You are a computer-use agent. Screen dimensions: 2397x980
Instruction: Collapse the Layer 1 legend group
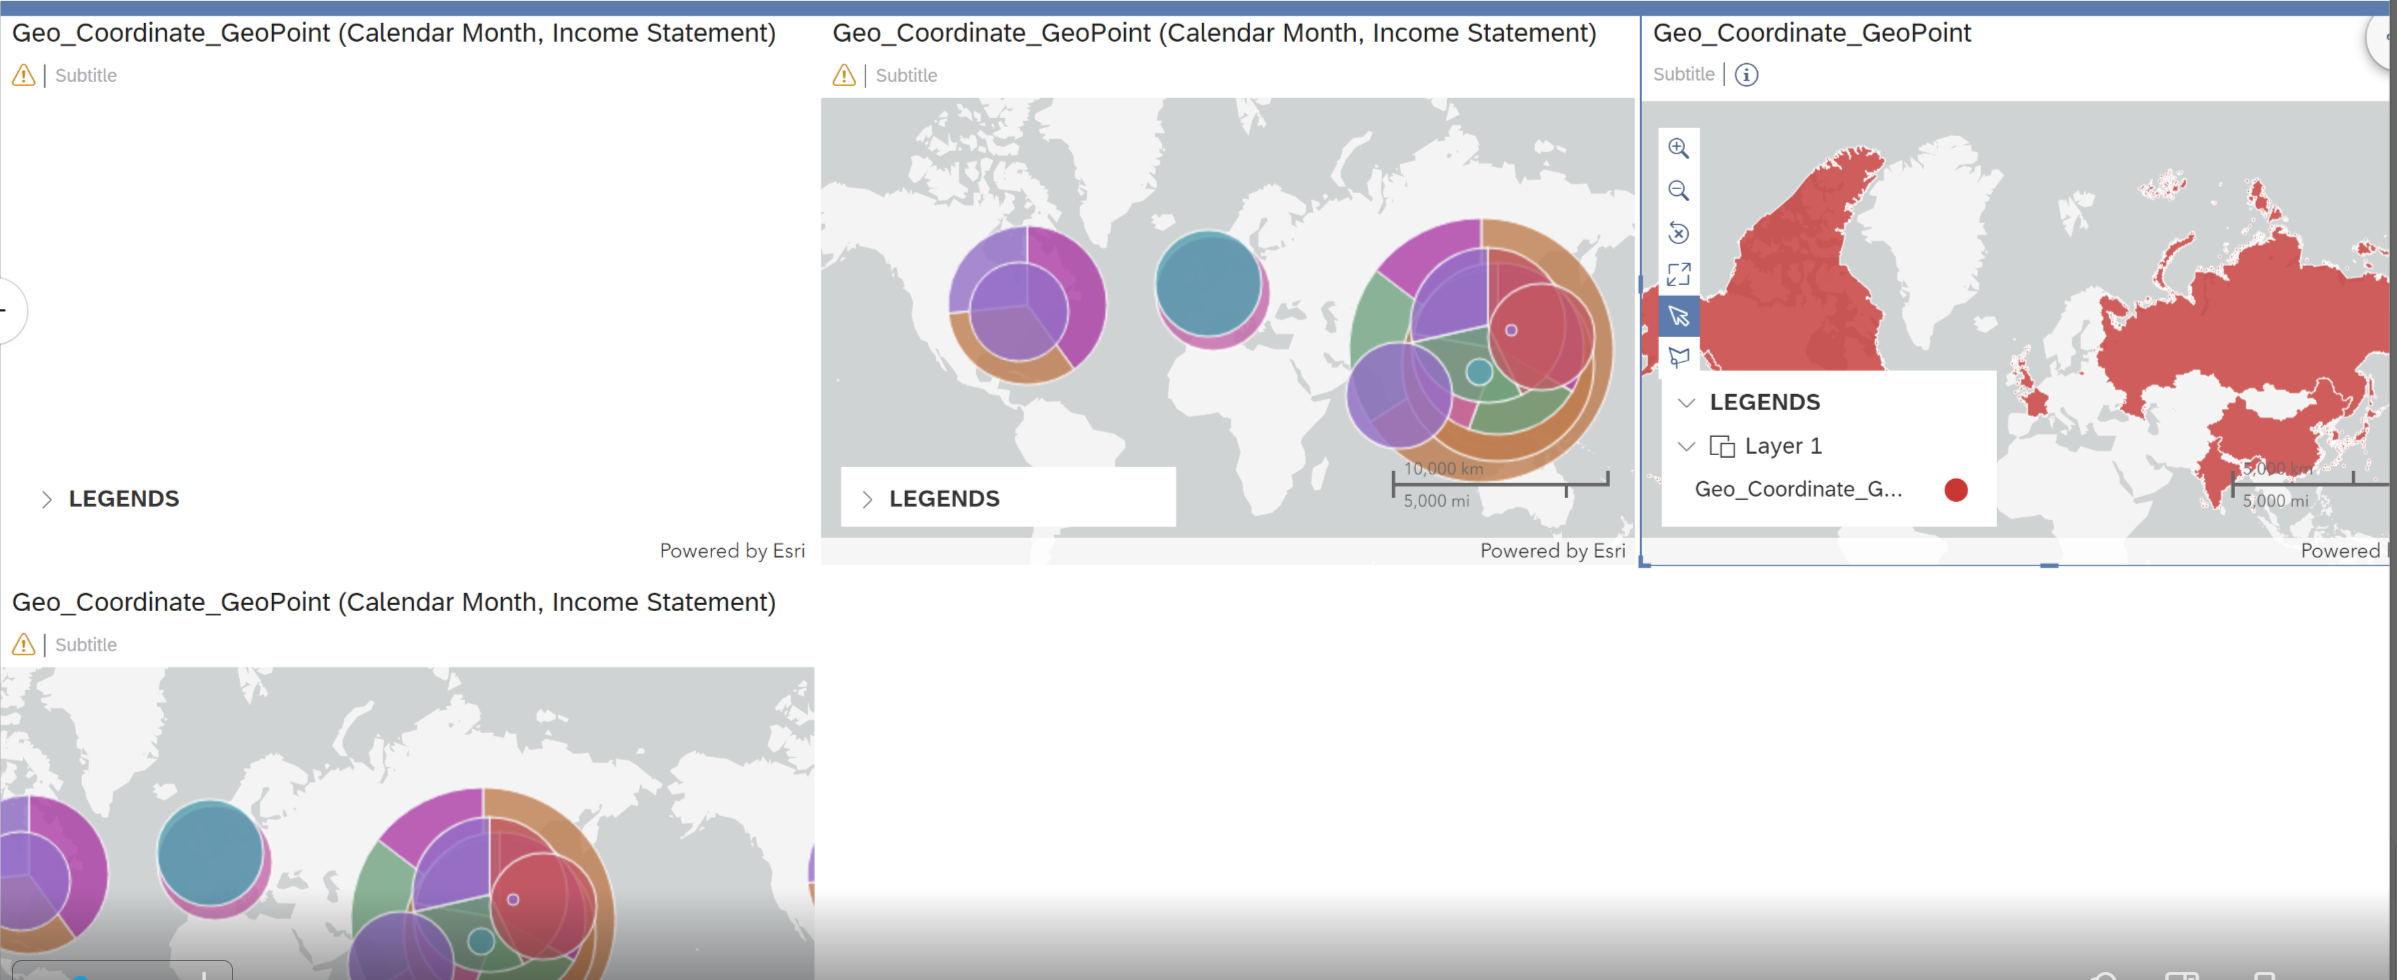click(x=1687, y=446)
